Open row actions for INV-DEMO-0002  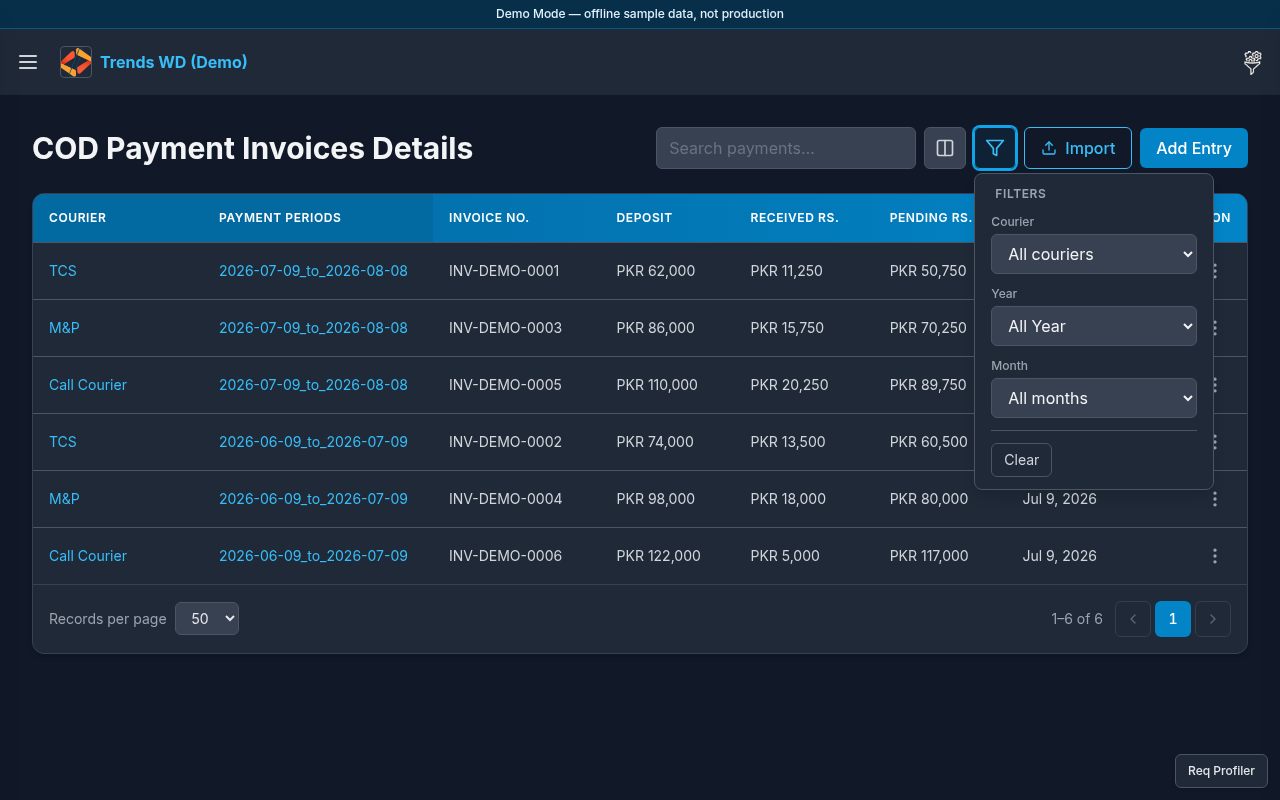[x=1215, y=442]
